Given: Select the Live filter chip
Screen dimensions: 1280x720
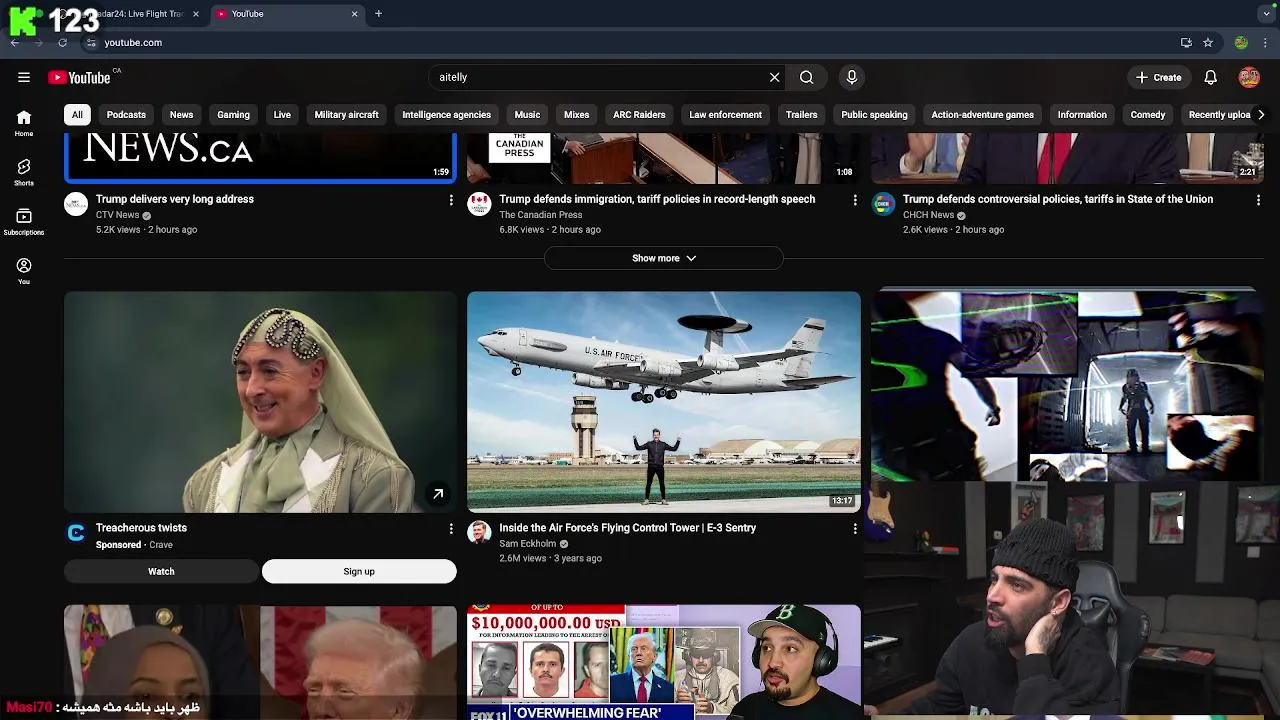Looking at the screenshot, I should point(282,115).
